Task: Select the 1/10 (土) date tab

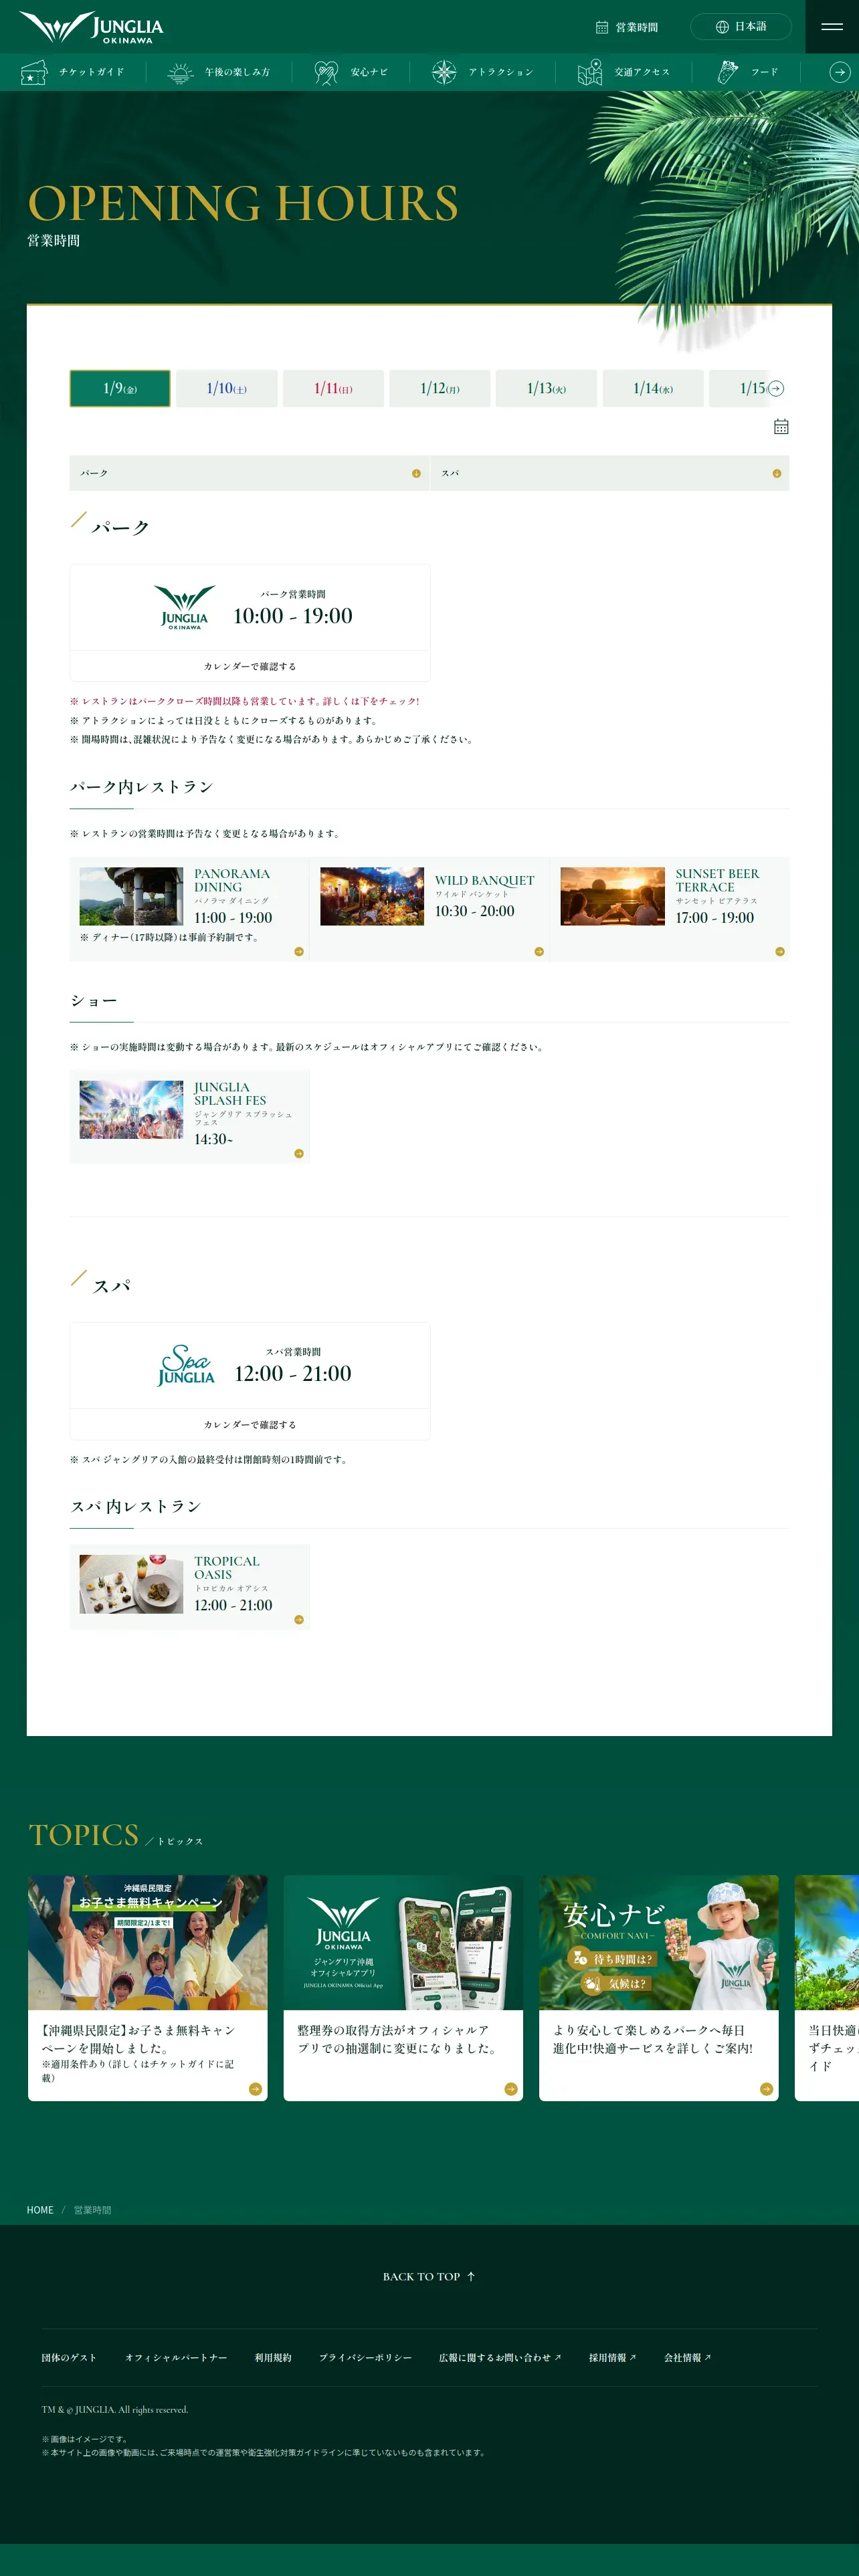Action: click(227, 388)
